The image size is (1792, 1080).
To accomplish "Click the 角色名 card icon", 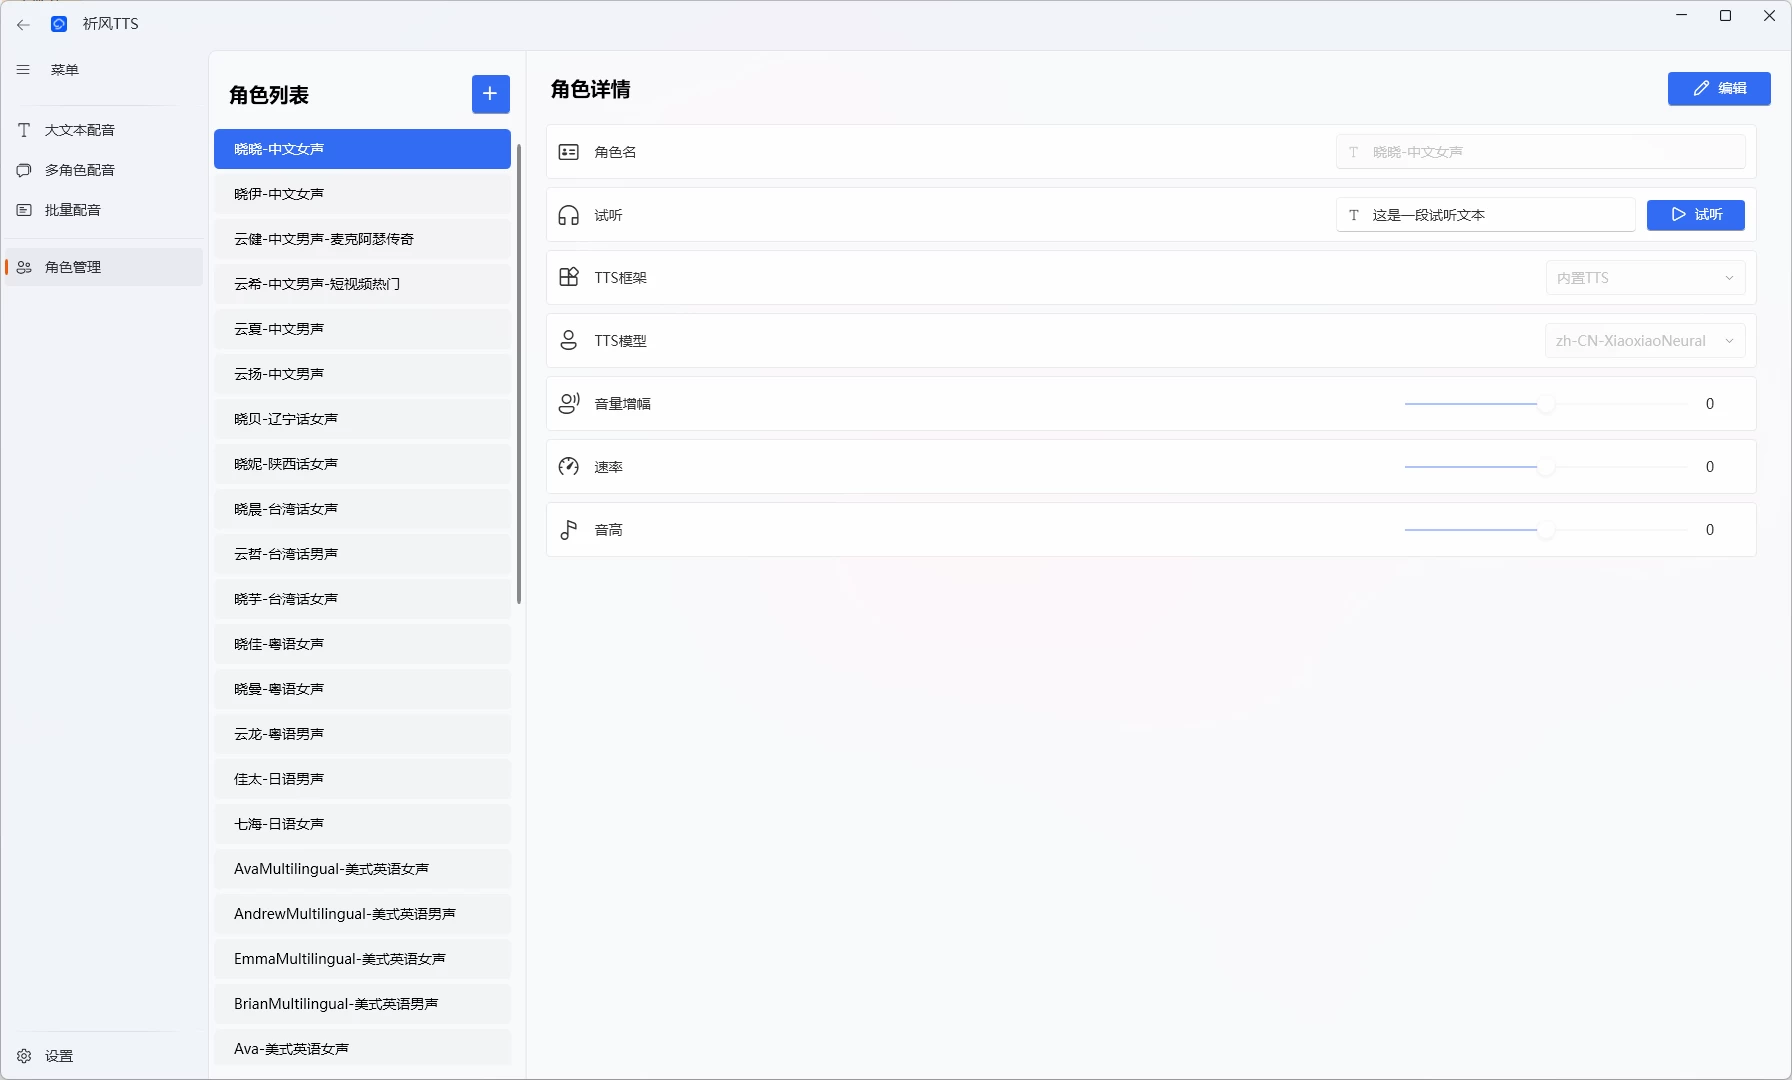I will pos(569,152).
